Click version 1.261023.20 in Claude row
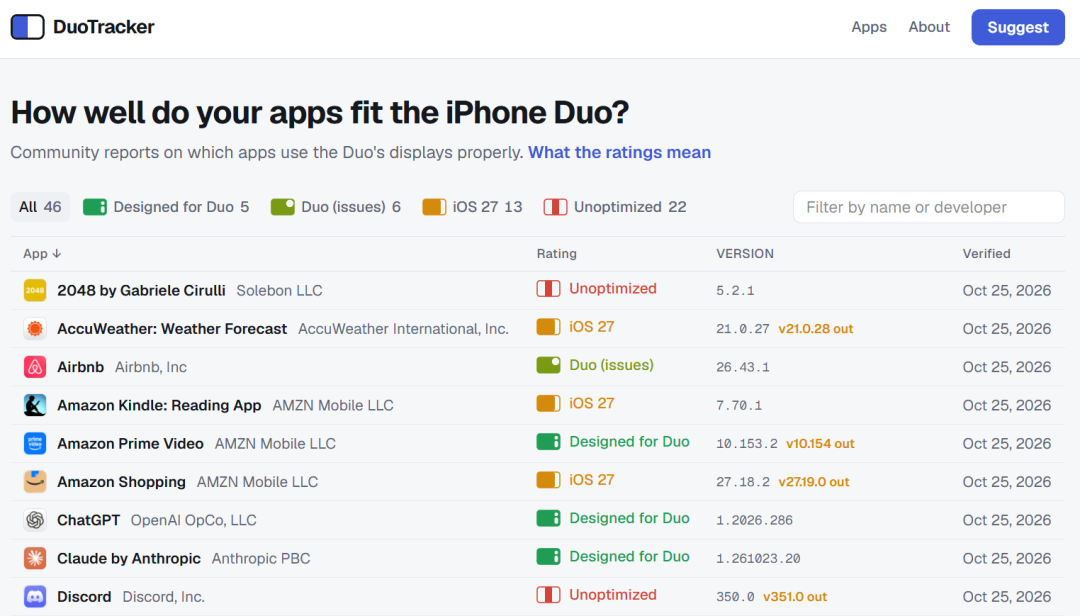The height and width of the screenshot is (616, 1080). point(758,558)
